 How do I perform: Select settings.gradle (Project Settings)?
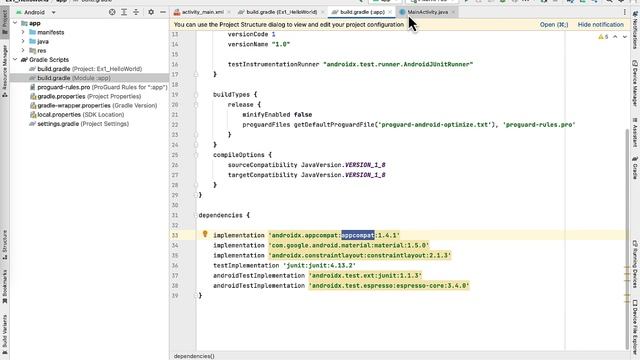79,124
